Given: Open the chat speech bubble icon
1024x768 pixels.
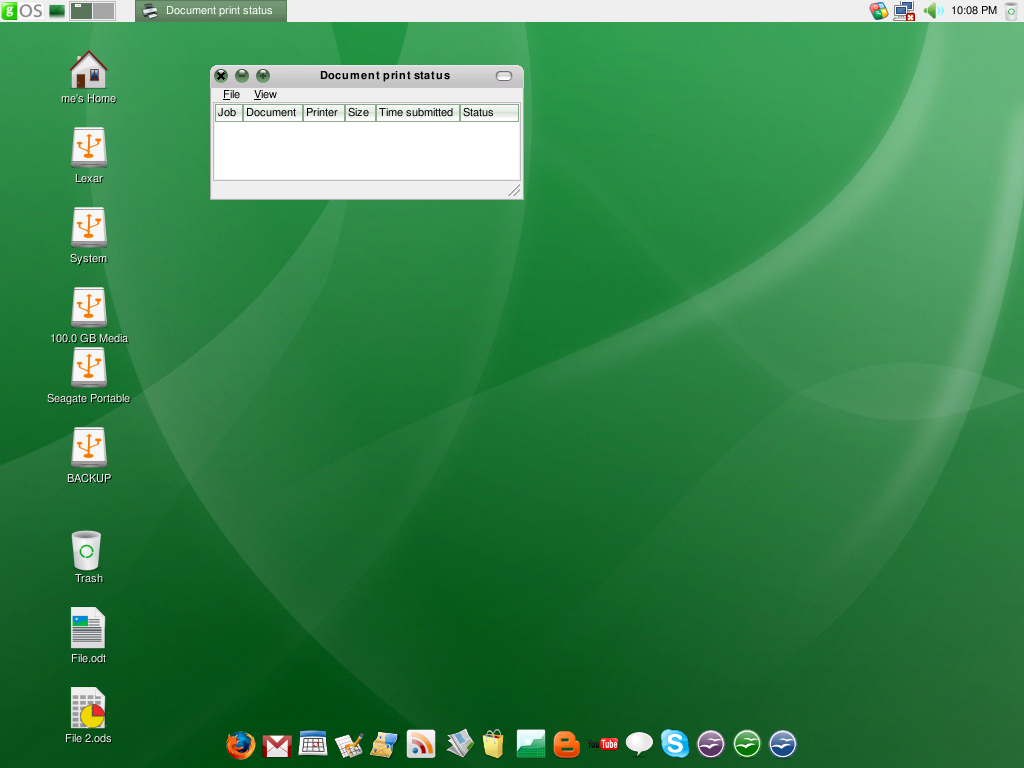Looking at the screenshot, I should (639, 744).
